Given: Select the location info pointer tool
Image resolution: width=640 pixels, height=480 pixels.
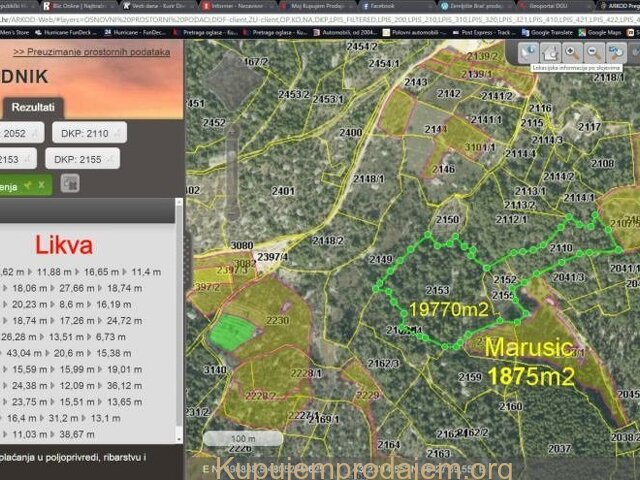Looking at the screenshot, I should coord(529,51).
